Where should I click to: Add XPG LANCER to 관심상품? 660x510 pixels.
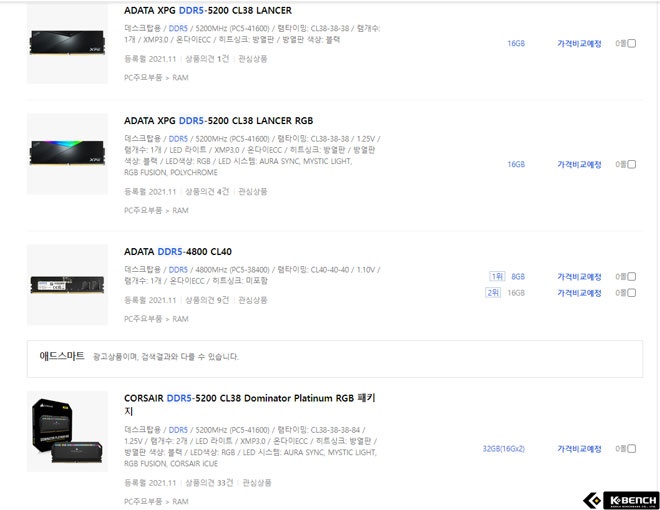(253, 59)
